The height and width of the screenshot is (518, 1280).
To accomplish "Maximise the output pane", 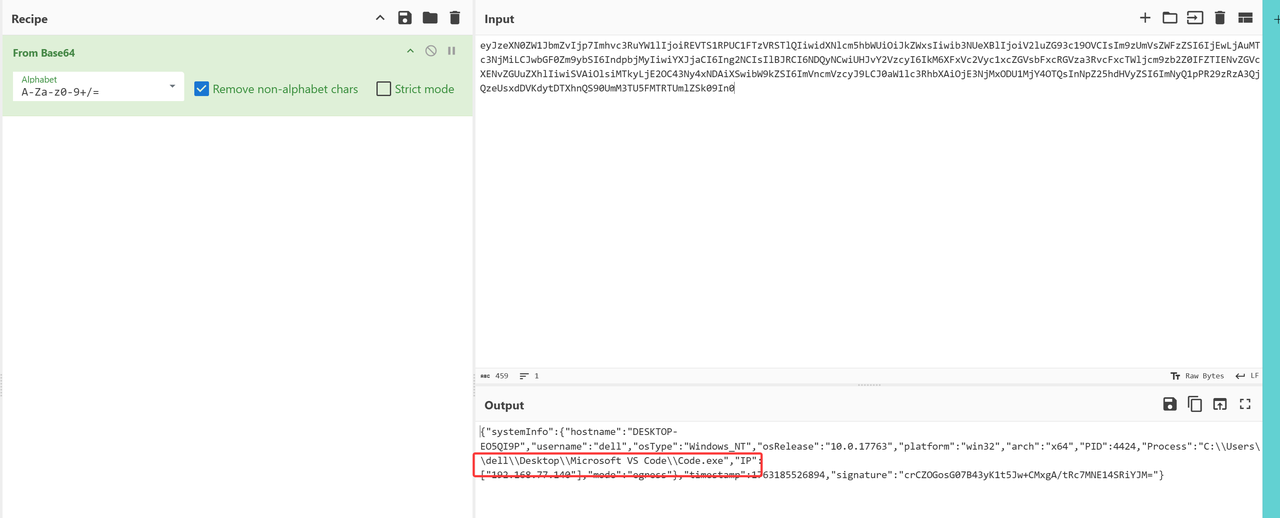I will (x=1245, y=404).
